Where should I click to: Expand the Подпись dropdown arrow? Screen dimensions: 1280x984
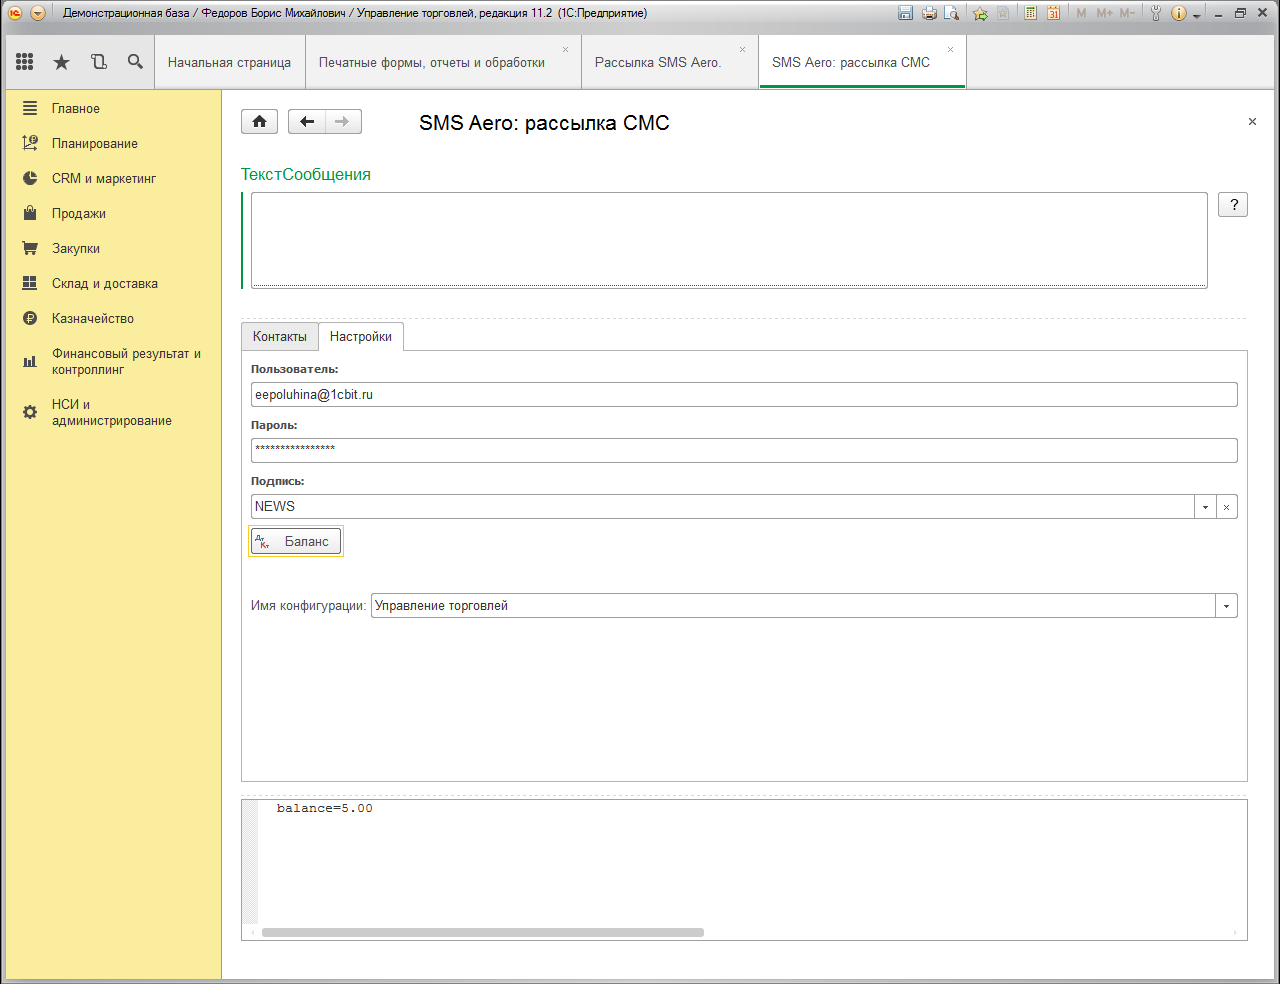1205,507
